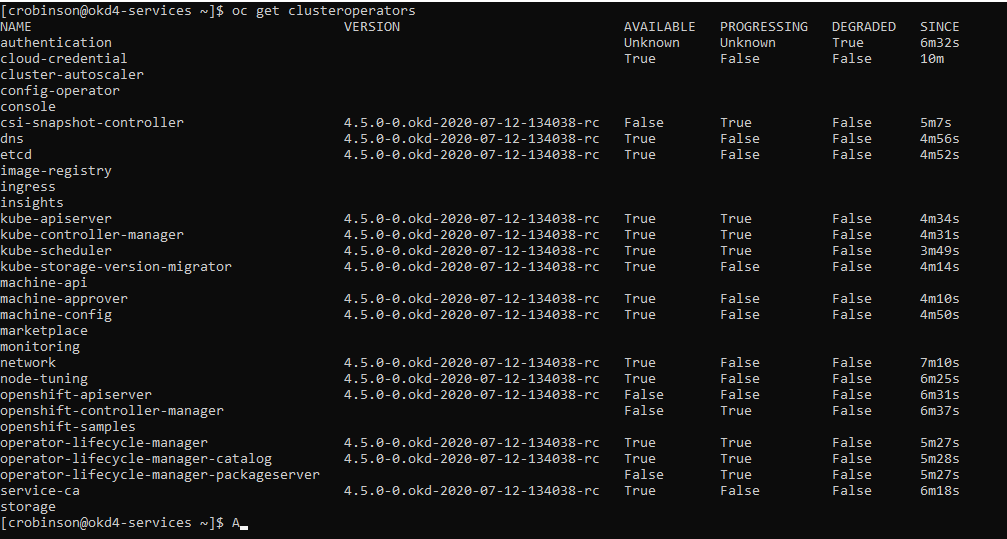Click the dns operator name
1007x539 pixels.
pyautogui.click(x=12, y=139)
